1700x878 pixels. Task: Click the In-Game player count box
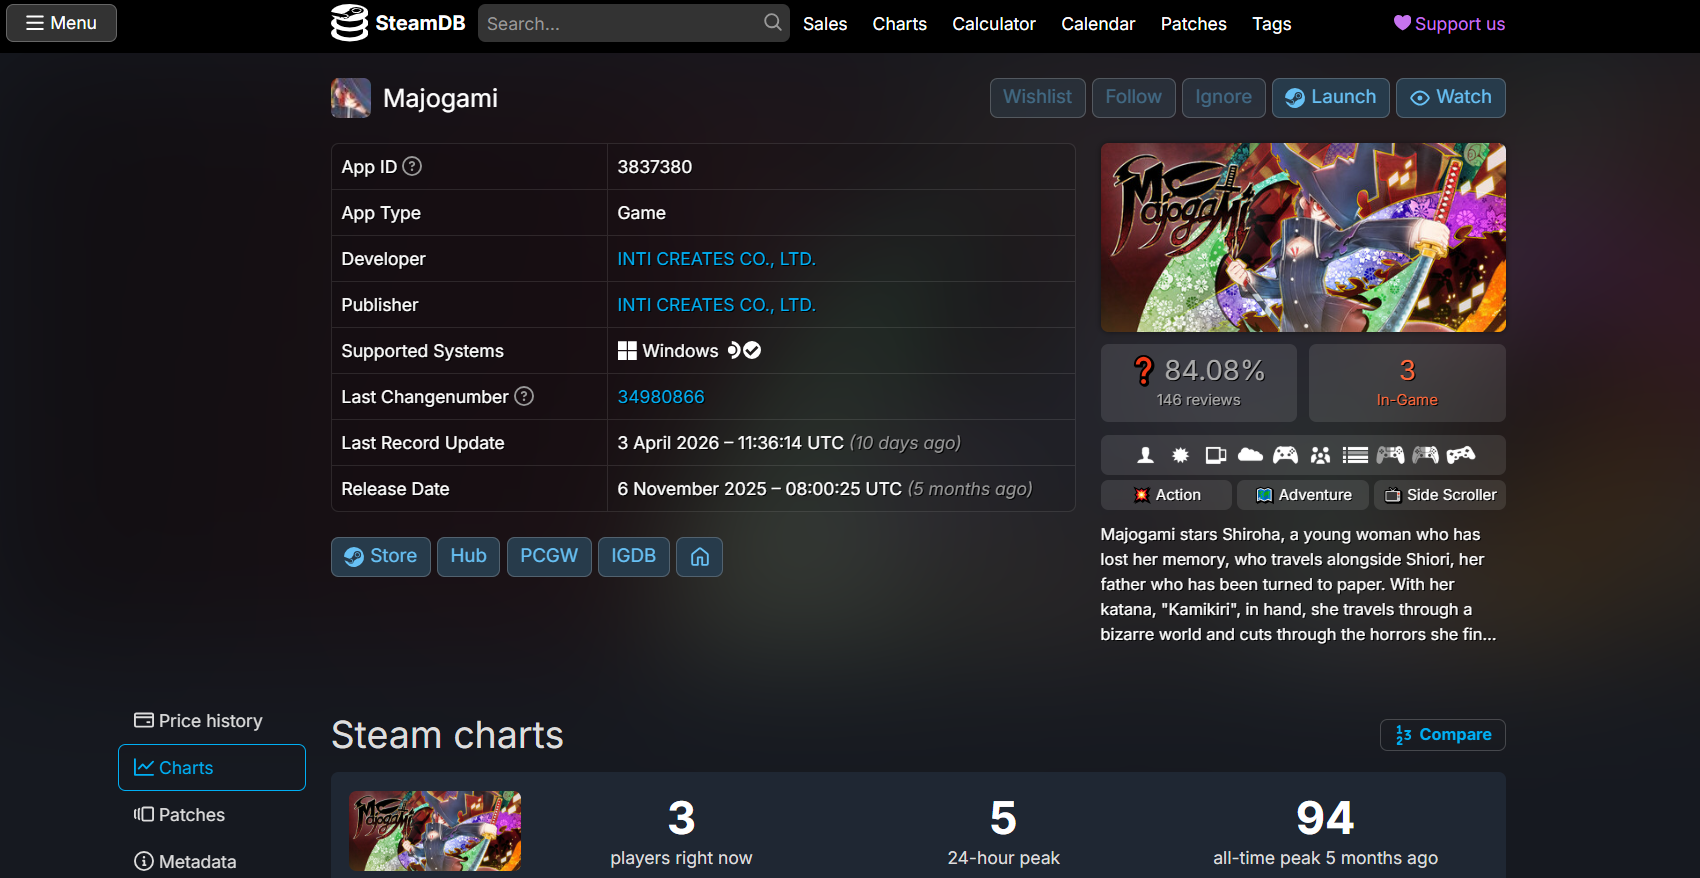pyautogui.click(x=1407, y=383)
